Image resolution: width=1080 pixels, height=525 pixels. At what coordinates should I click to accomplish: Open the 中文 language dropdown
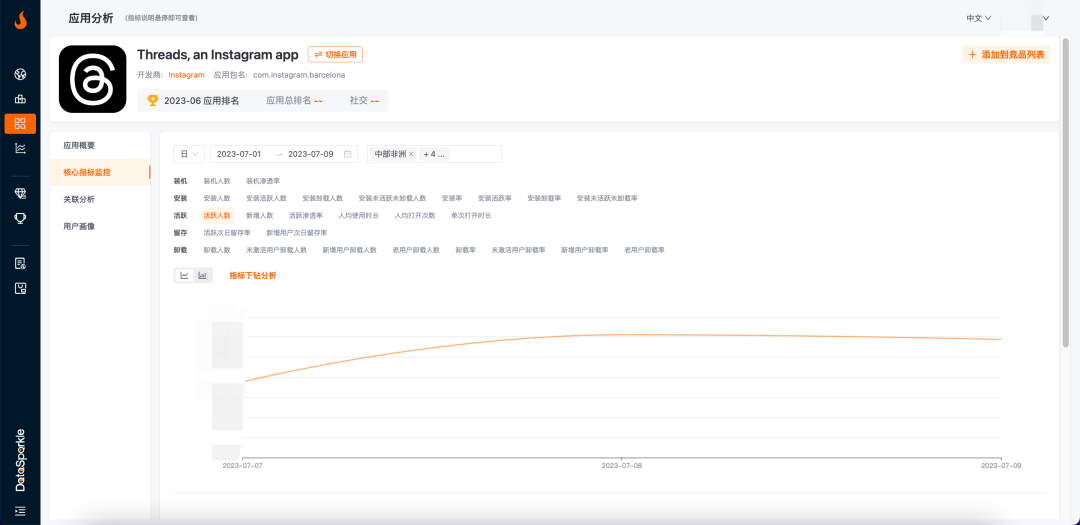click(x=978, y=18)
